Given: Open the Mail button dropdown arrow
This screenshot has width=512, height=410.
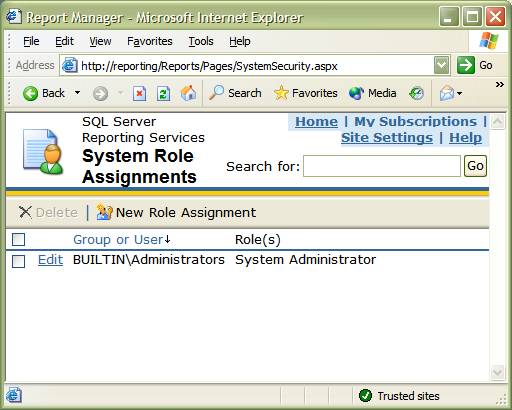Looking at the screenshot, I should [459, 93].
